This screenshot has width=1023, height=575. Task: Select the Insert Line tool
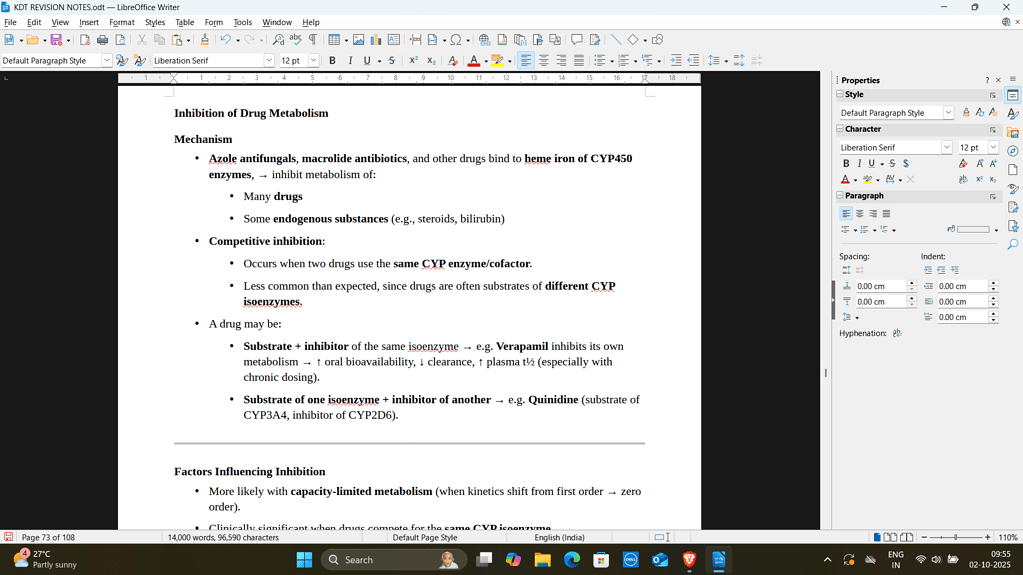pyautogui.click(x=616, y=40)
